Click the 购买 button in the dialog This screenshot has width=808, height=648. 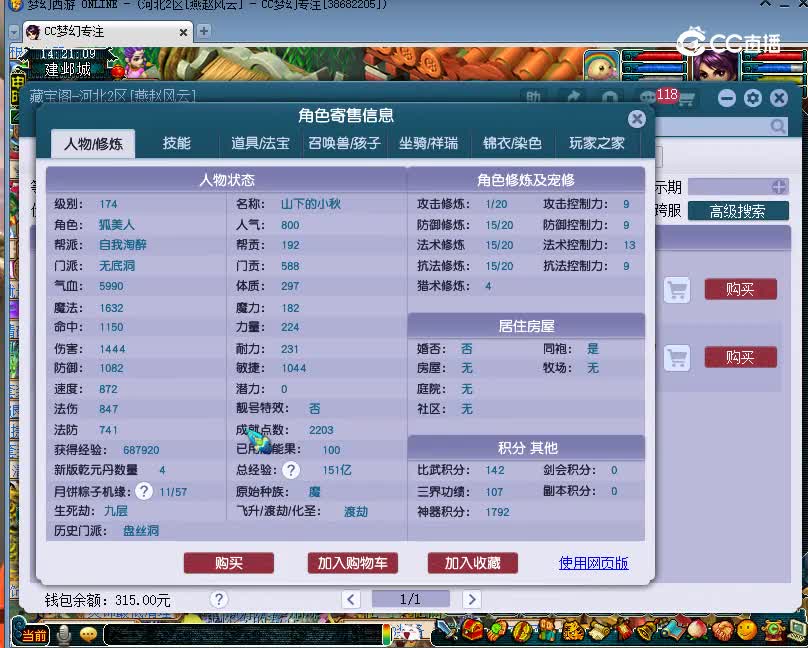[x=229, y=563]
